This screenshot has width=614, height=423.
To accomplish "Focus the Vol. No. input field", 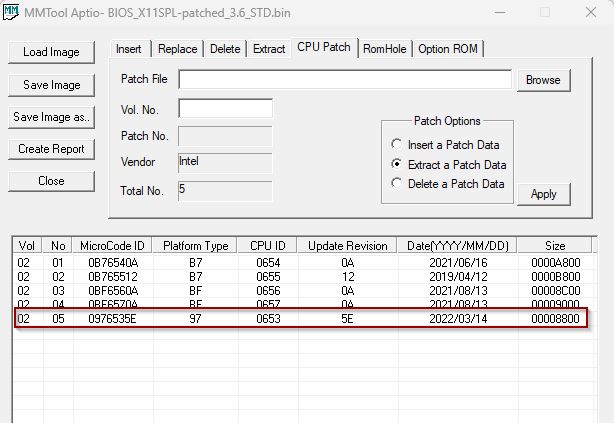I will click(225, 108).
